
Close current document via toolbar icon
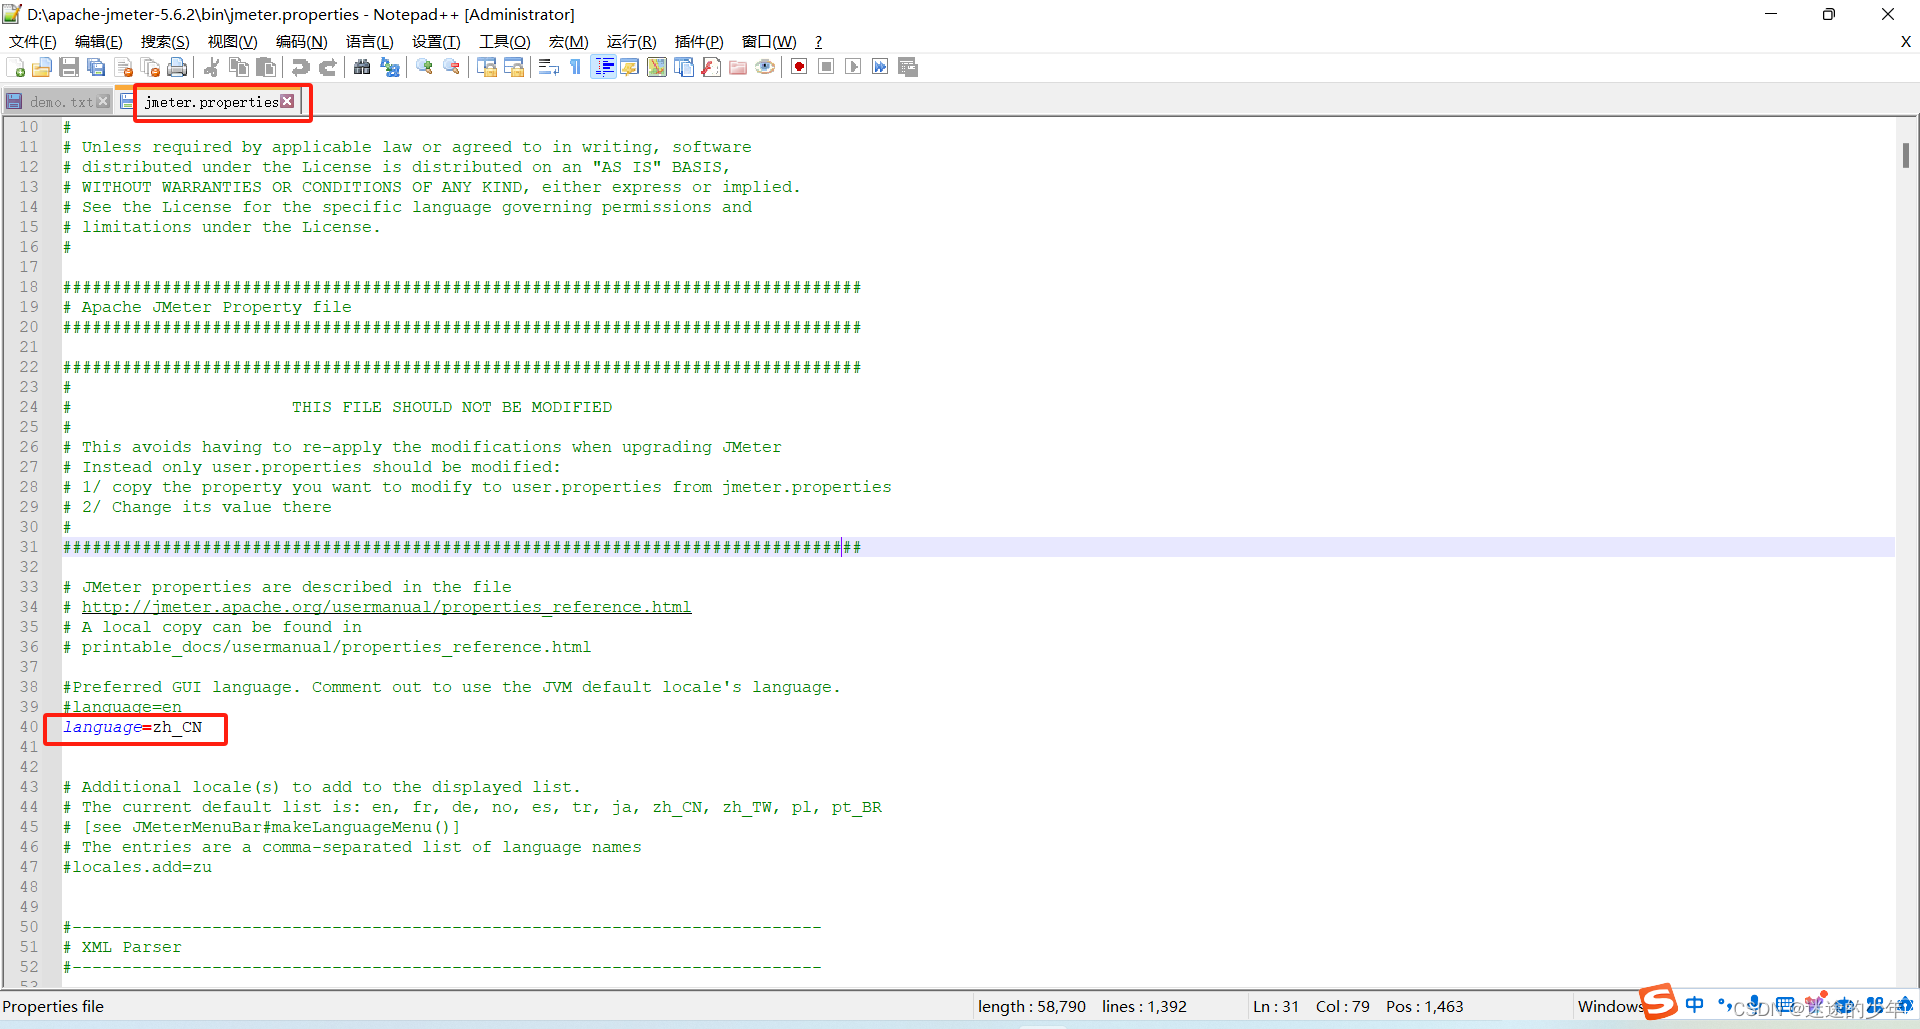point(124,67)
